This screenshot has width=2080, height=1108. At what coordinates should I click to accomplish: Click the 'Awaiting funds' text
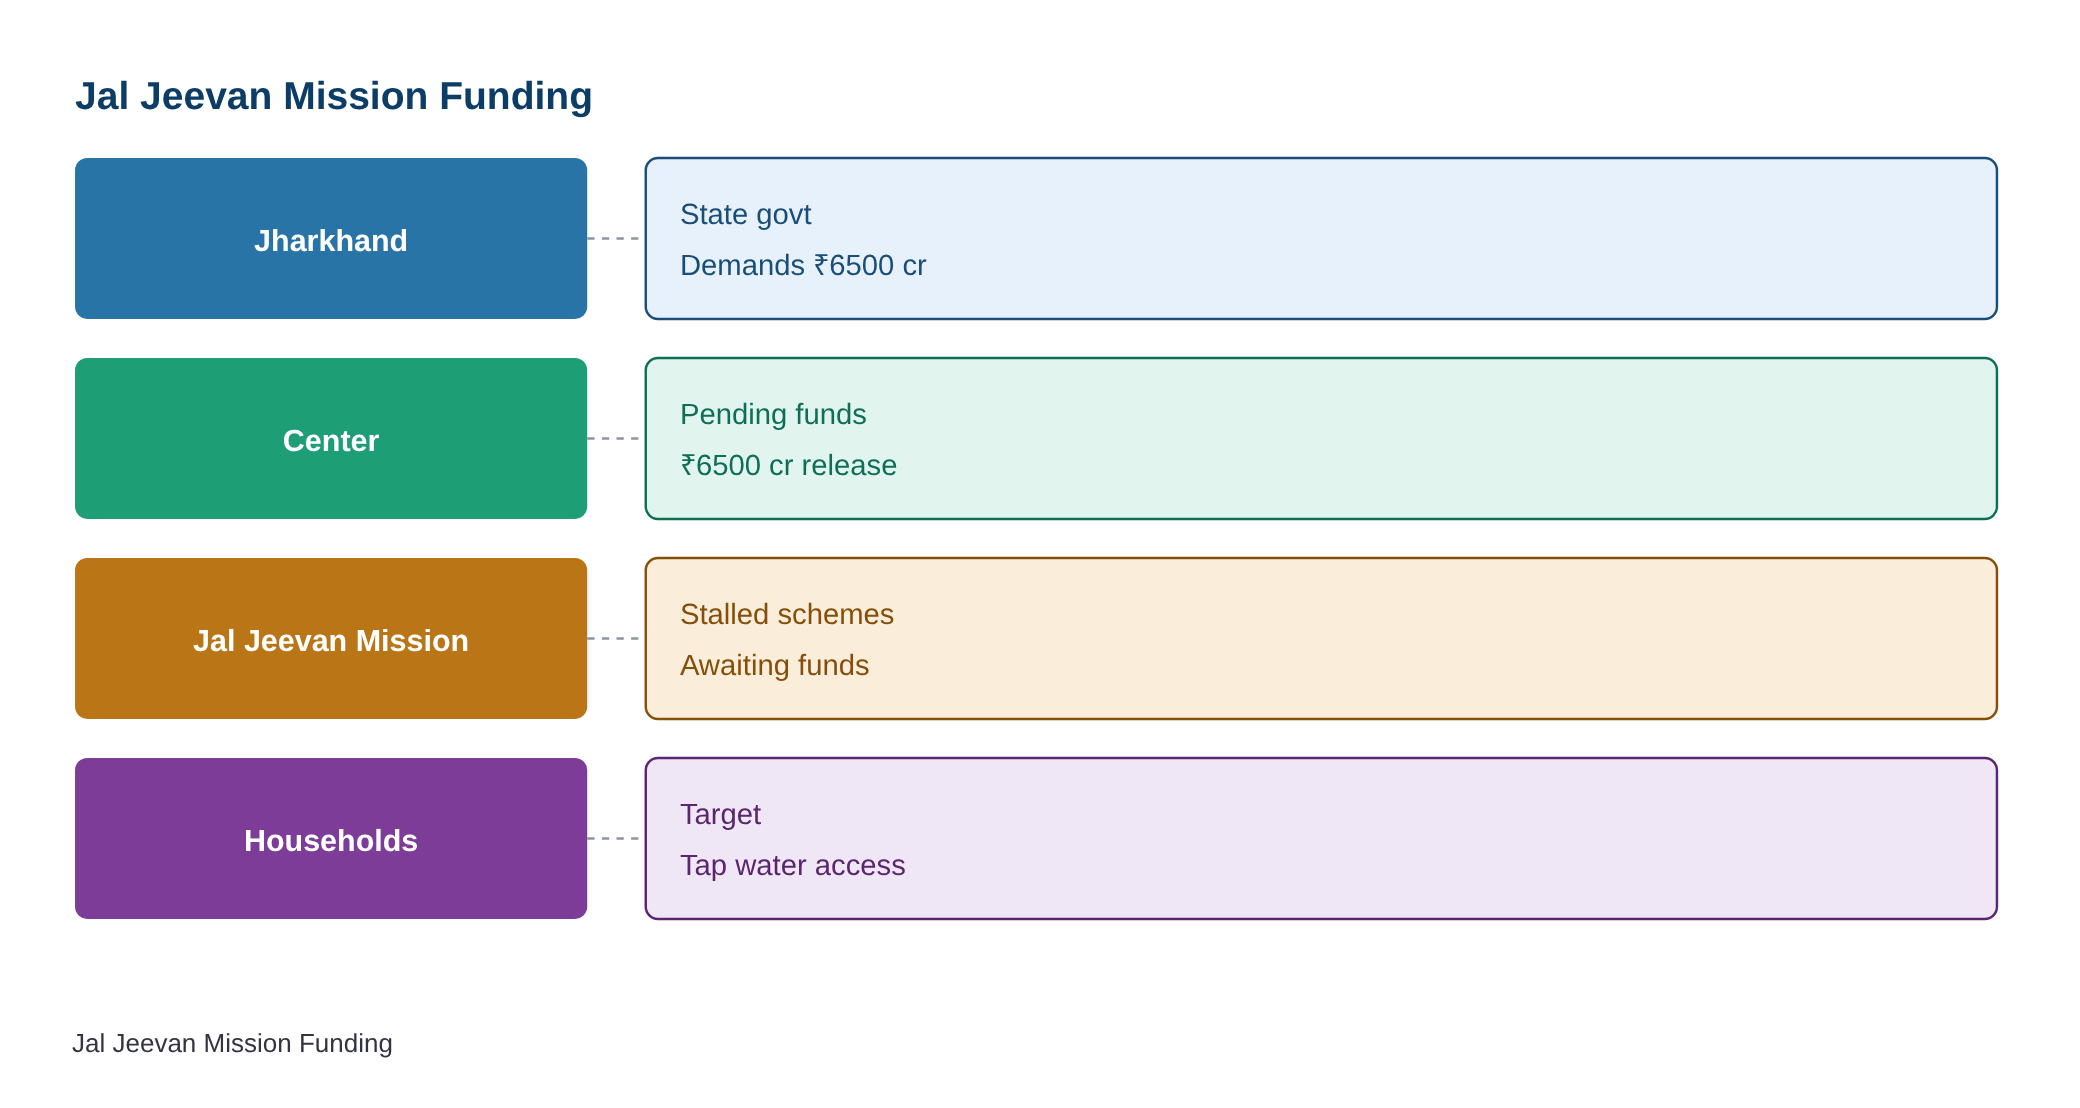click(774, 665)
